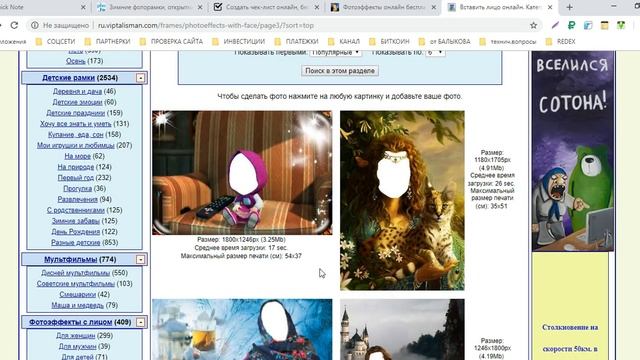
Task: Open the На море link
Action: pyautogui.click(x=77, y=156)
